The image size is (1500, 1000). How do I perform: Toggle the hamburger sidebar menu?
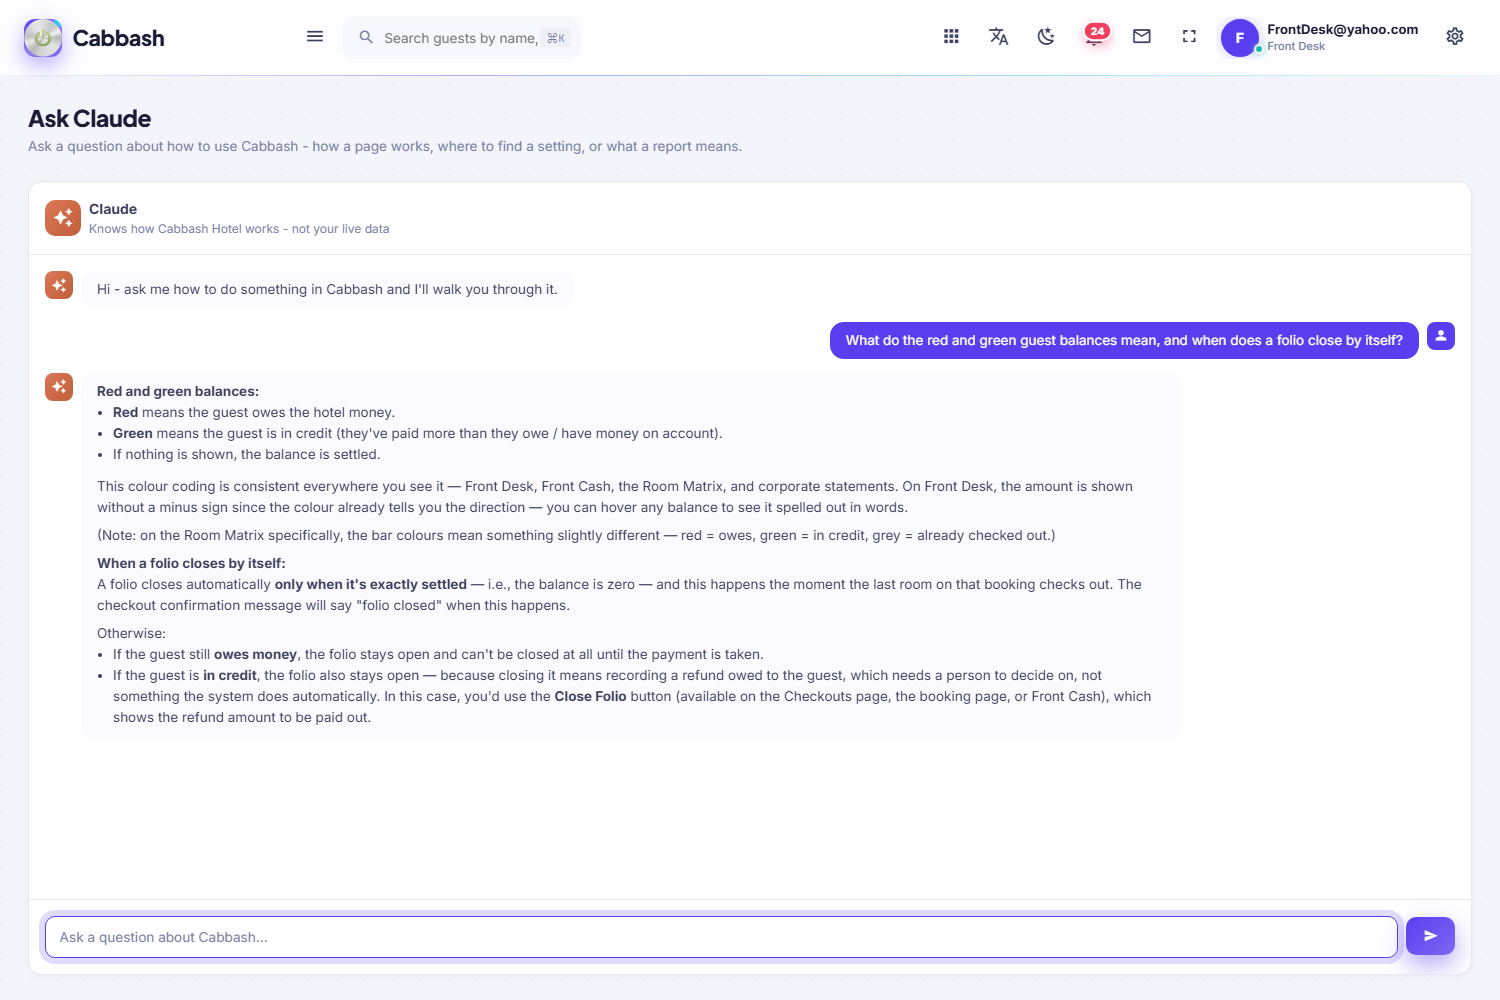315,37
